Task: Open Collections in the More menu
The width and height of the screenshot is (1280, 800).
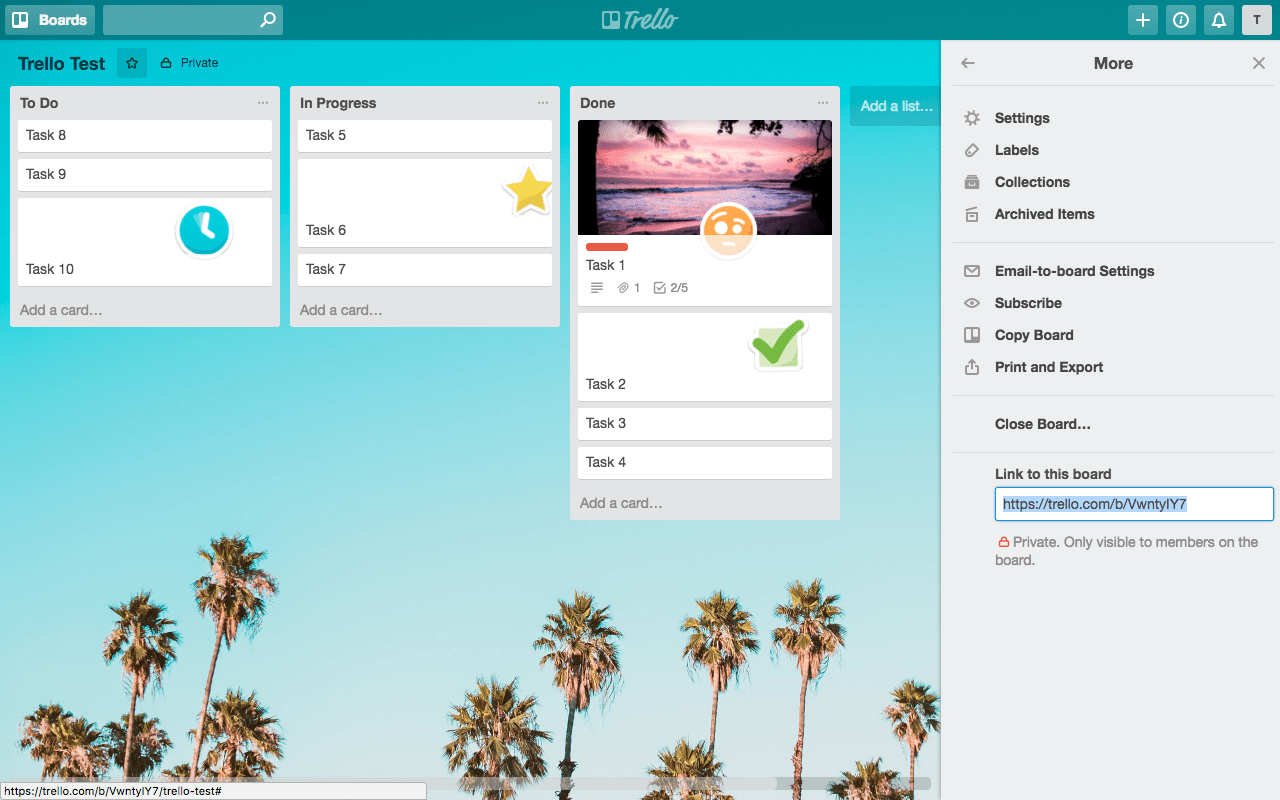Action: click(x=1032, y=182)
